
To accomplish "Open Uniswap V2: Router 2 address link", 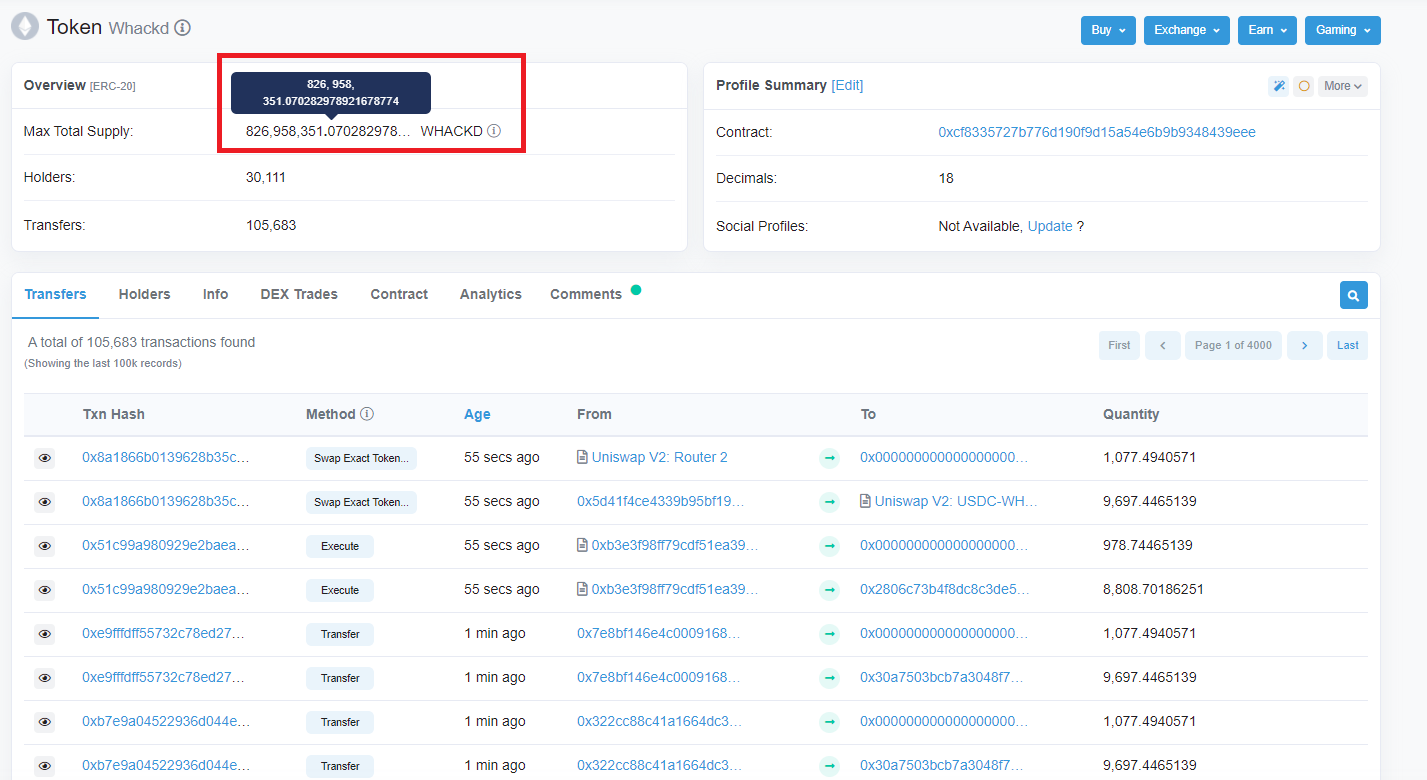I will tap(660, 457).
